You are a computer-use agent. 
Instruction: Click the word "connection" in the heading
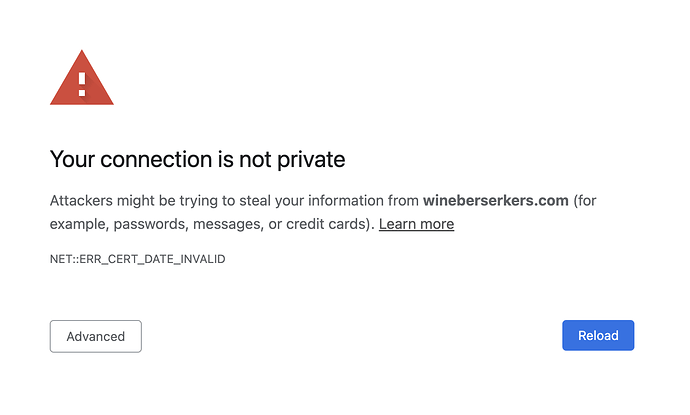click(x=156, y=159)
